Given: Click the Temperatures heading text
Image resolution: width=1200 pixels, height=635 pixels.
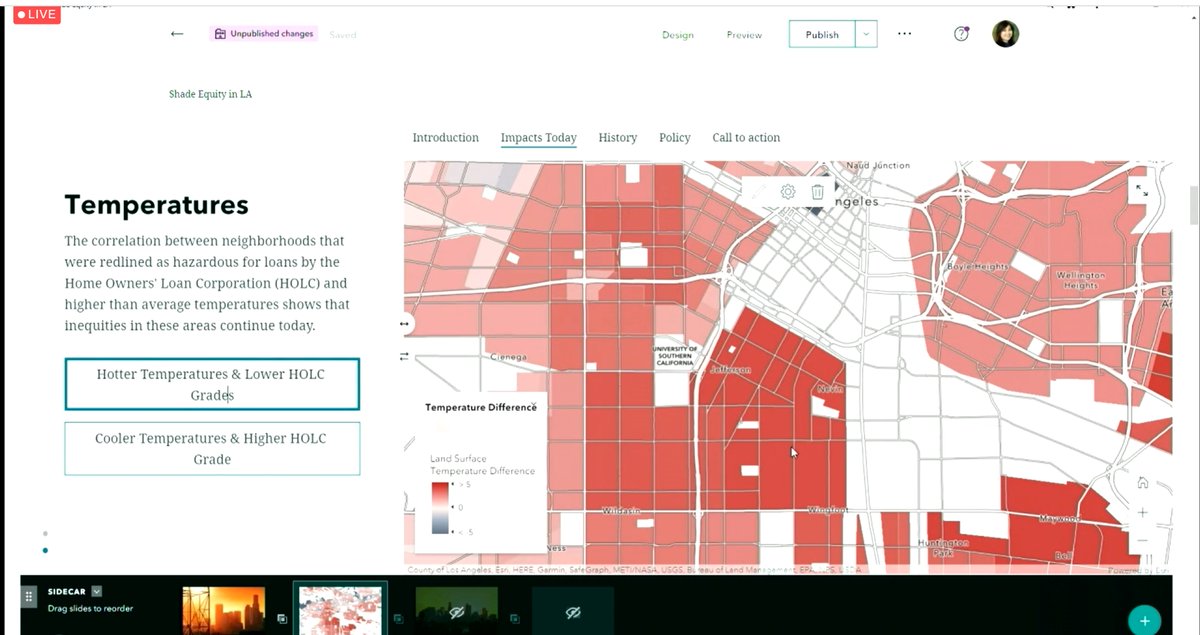Looking at the screenshot, I should (x=156, y=205).
